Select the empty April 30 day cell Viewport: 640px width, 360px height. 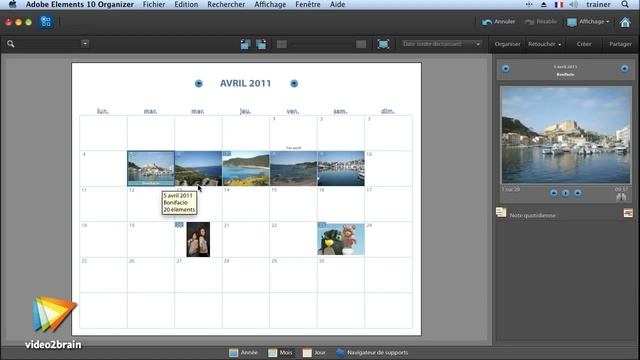[341, 275]
